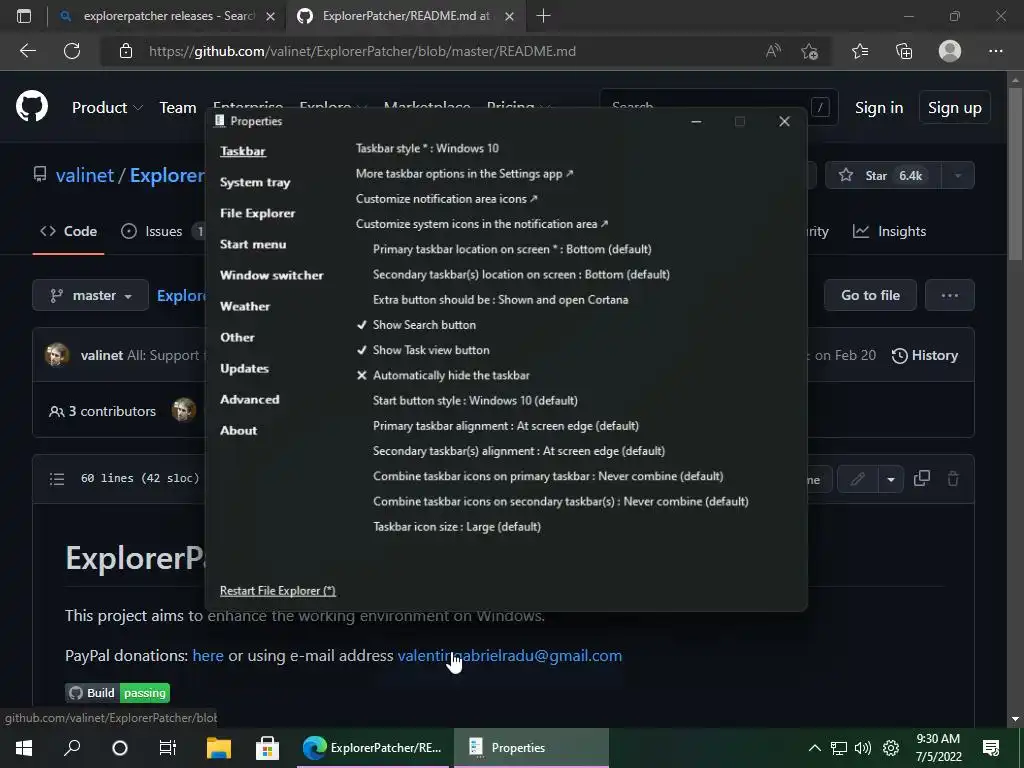Click the delete file trash icon
This screenshot has width=1024, height=768.
tap(953, 479)
